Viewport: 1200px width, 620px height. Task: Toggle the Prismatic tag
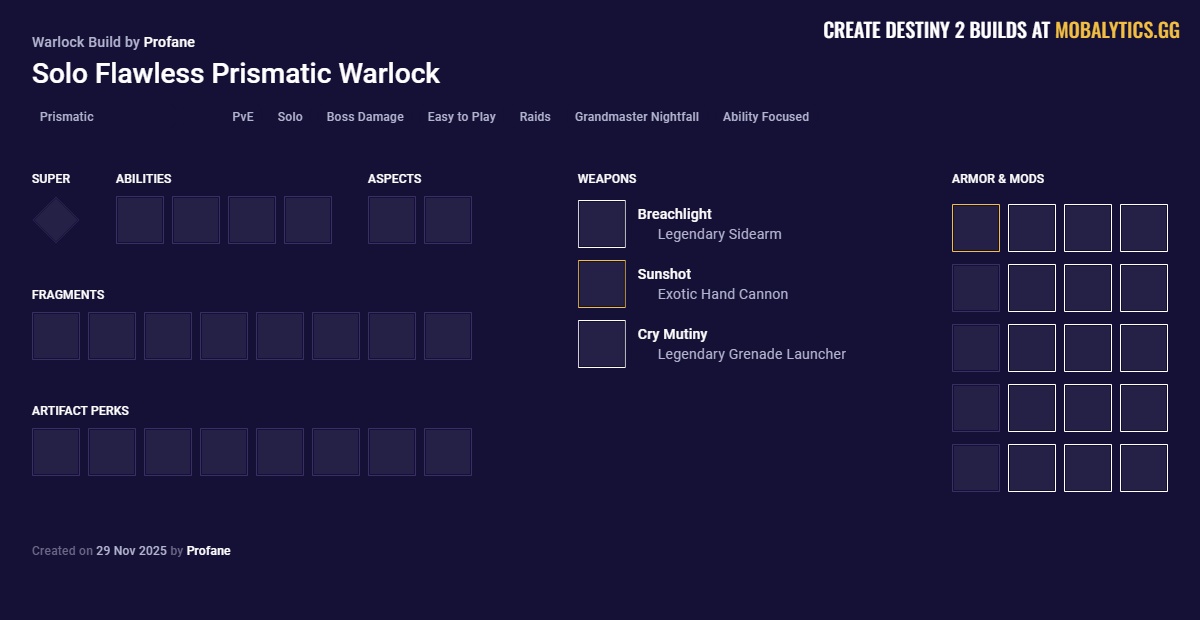coord(66,117)
